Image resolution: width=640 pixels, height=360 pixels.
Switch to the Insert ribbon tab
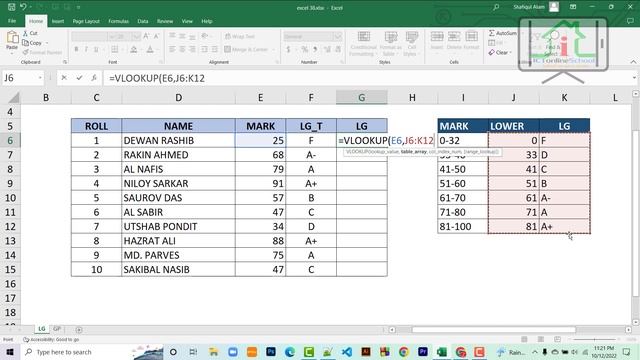click(58, 21)
